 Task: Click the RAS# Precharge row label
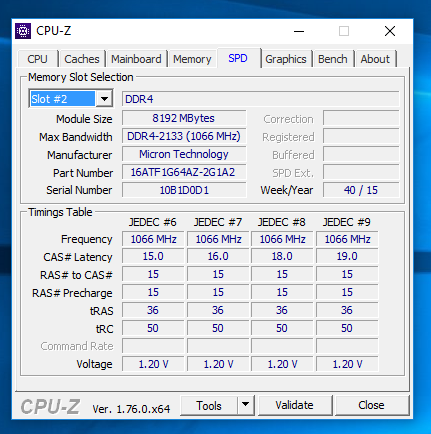coord(72,293)
